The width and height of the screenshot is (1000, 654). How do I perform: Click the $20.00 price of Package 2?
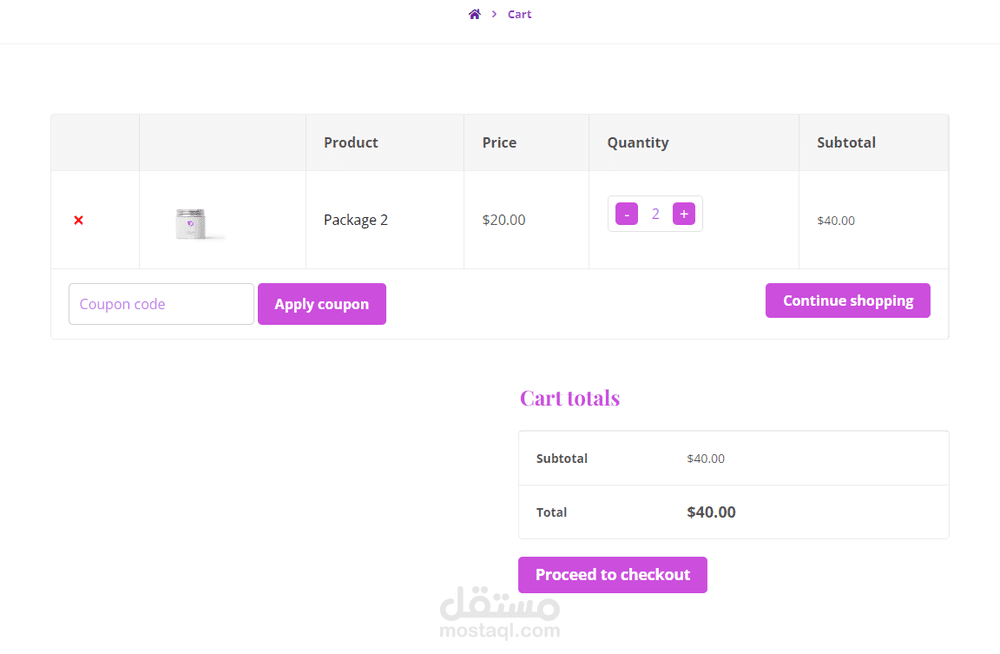point(504,219)
